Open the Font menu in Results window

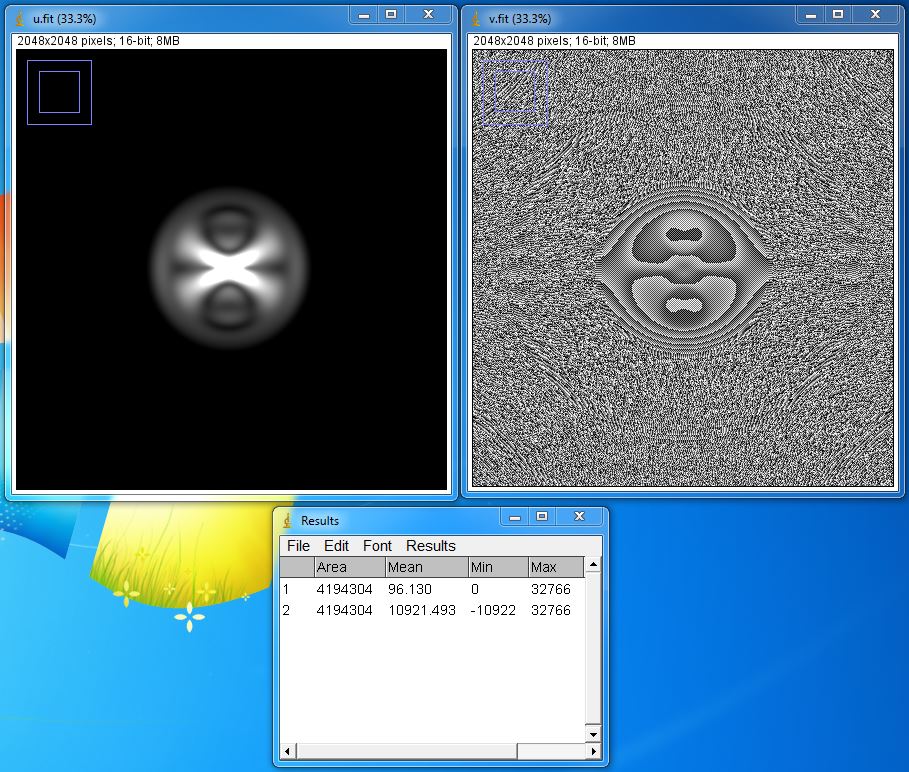[x=377, y=546]
